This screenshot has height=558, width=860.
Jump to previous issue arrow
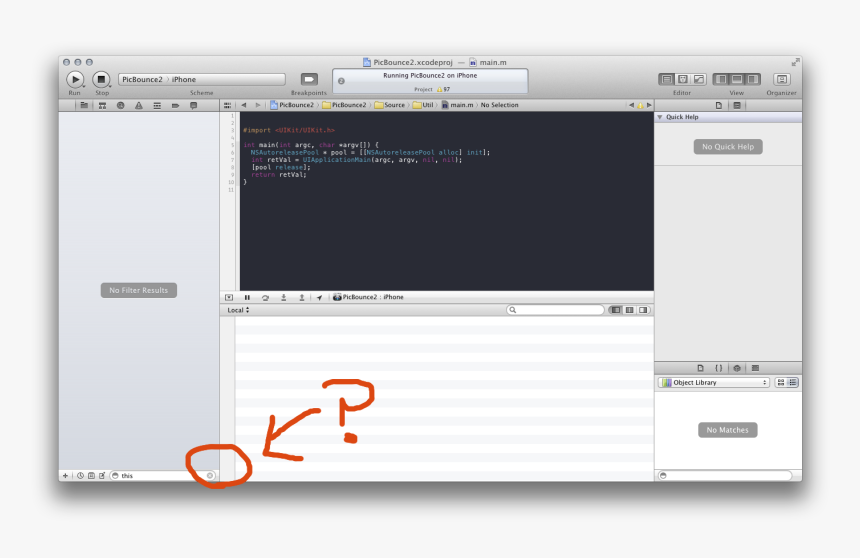631,105
